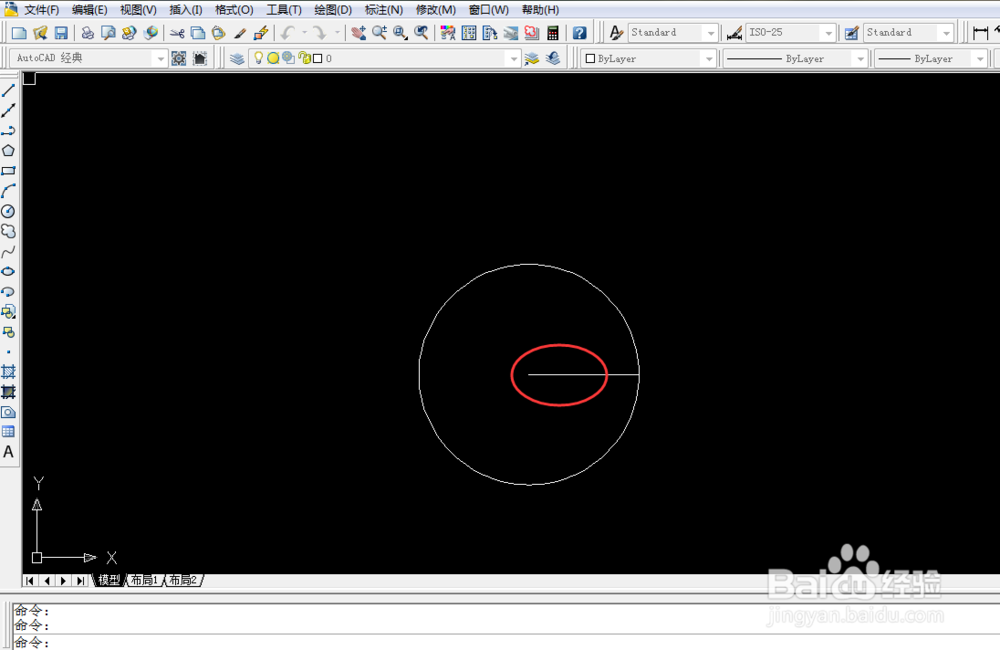This screenshot has width=1000, height=650.
Task: Open the 文件(F) menu
Action: 41,10
